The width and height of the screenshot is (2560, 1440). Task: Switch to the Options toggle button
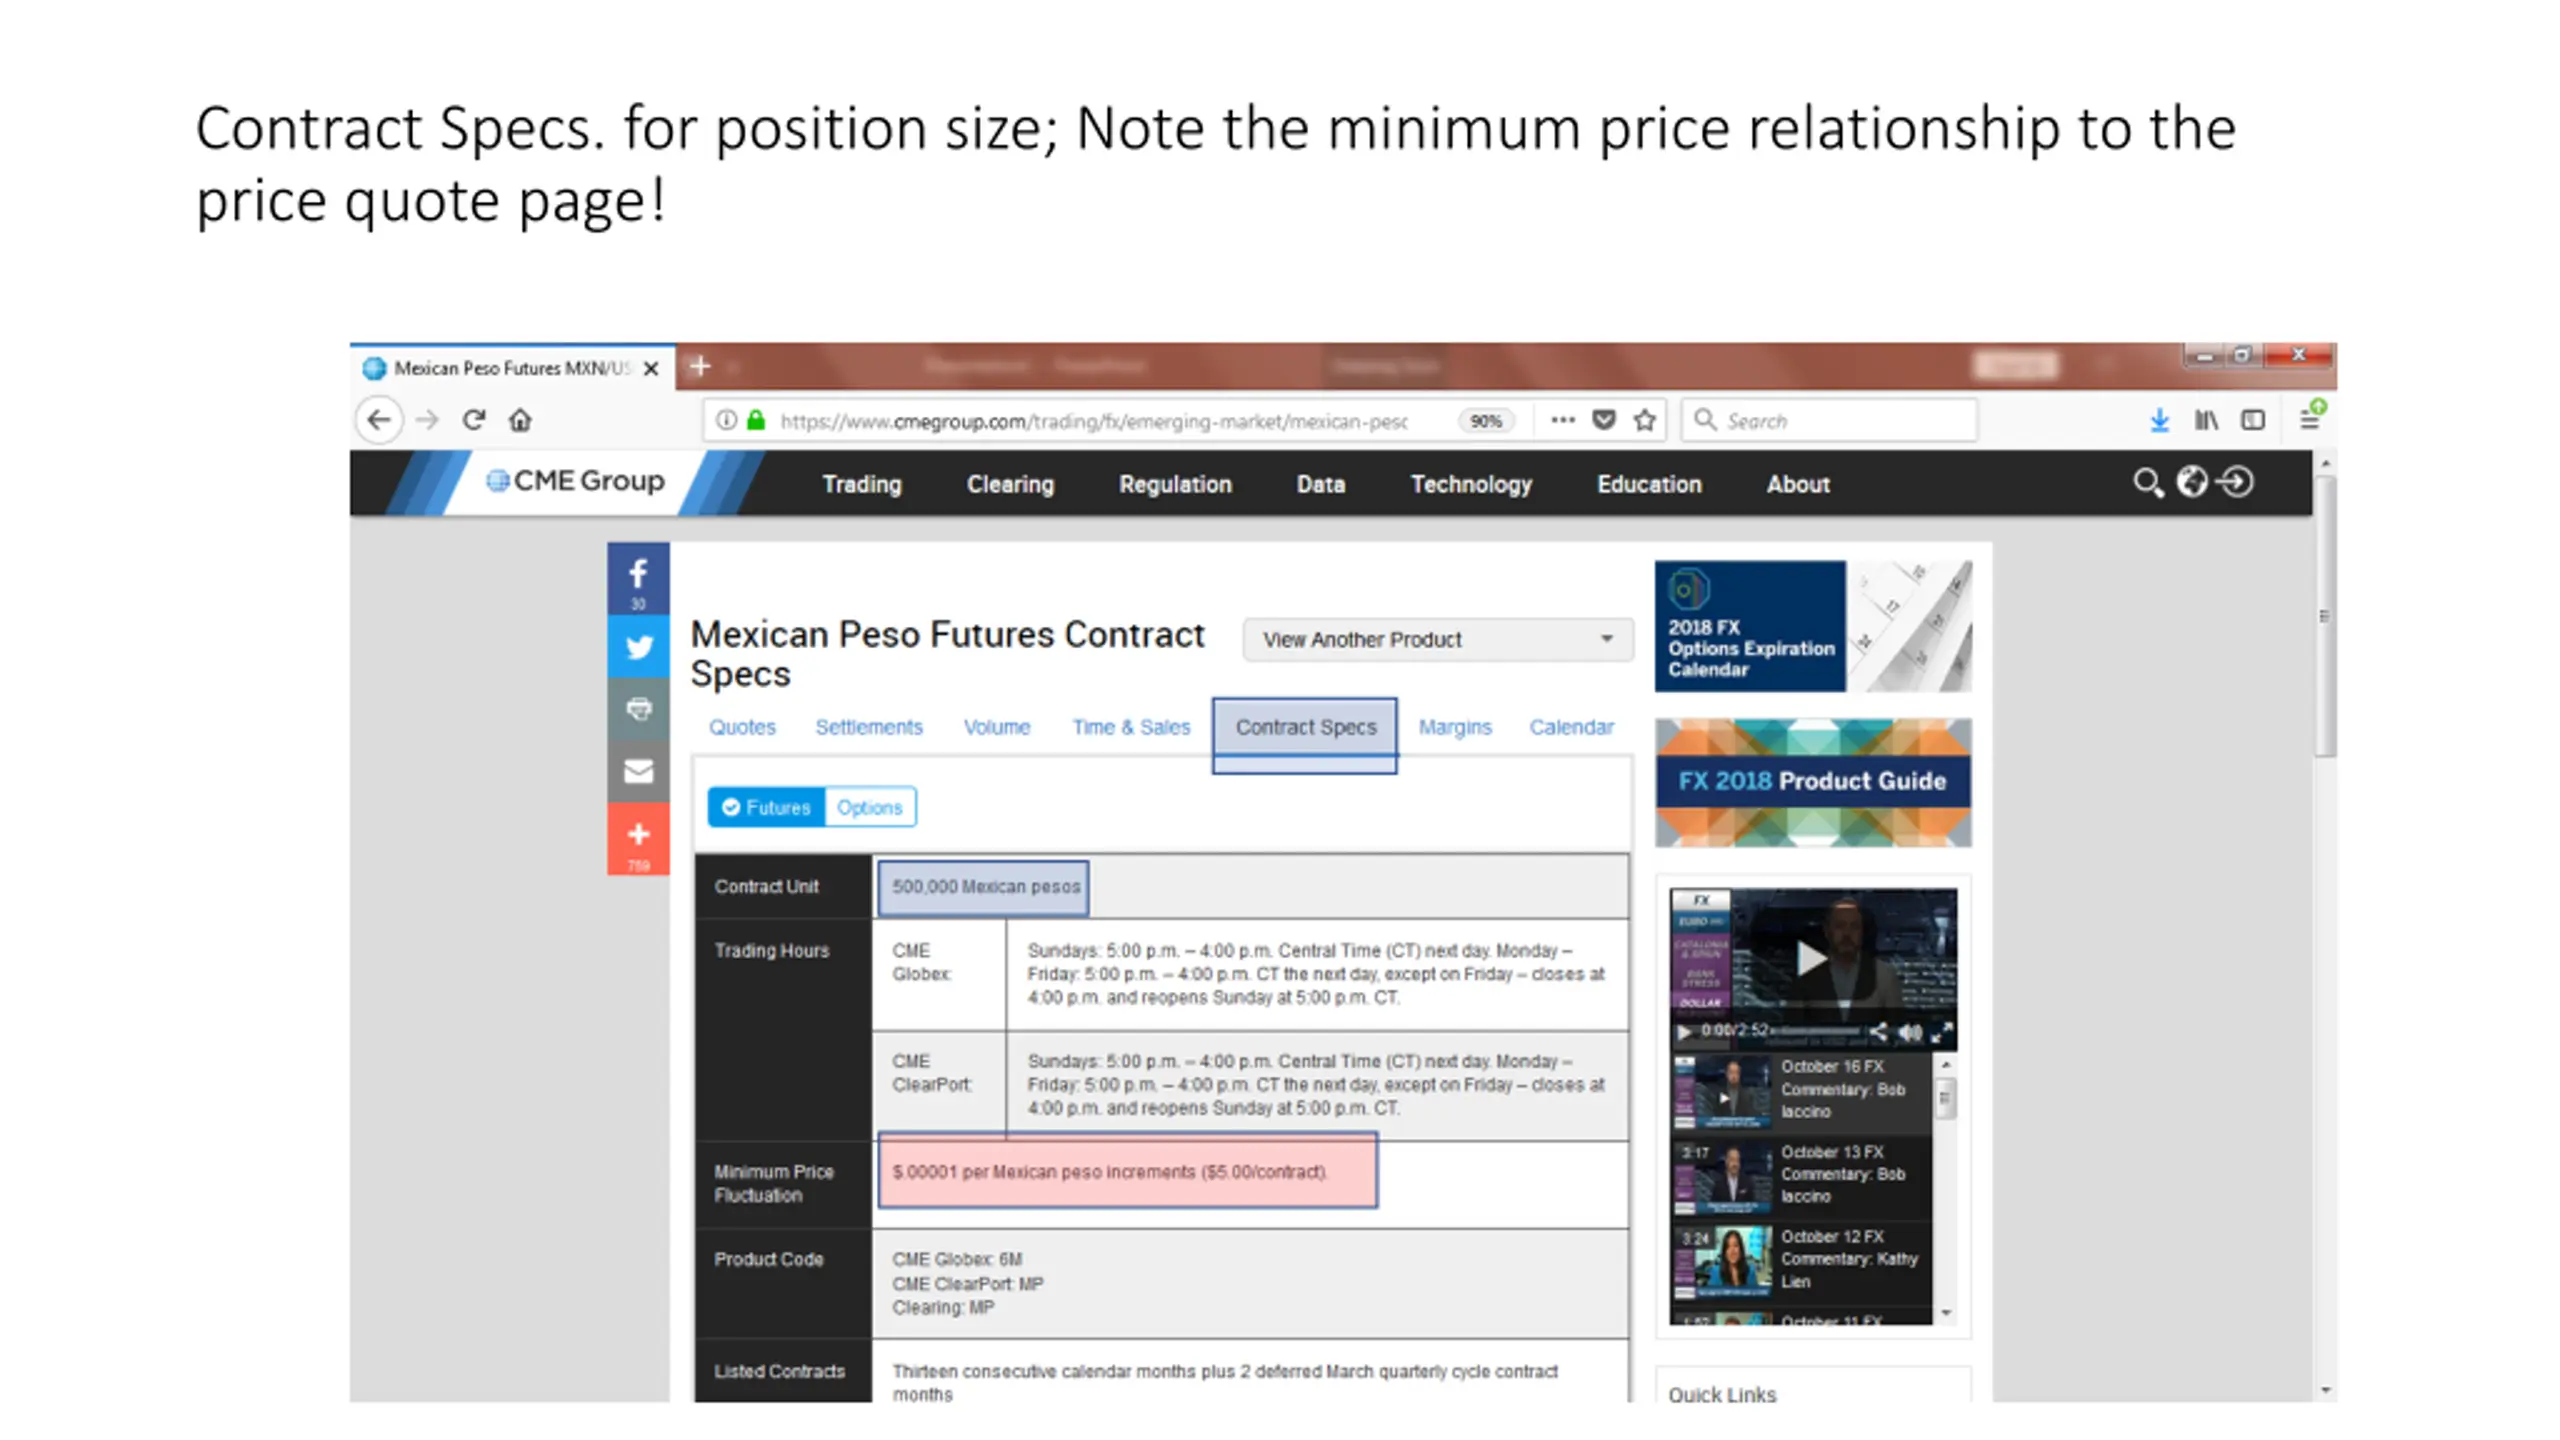(x=870, y=807)
